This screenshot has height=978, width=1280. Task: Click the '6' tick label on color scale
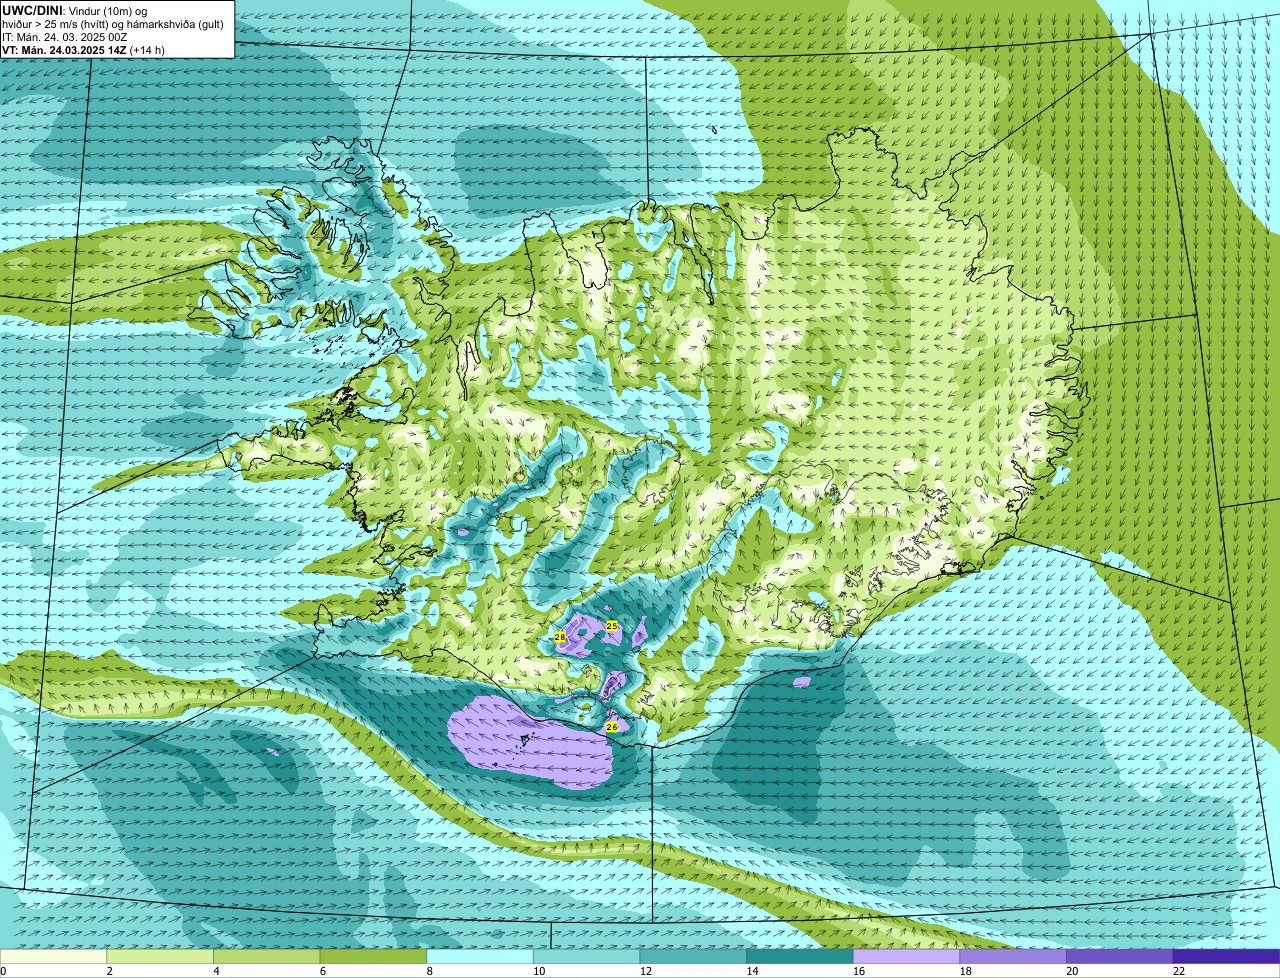click(x=323, y=971)
